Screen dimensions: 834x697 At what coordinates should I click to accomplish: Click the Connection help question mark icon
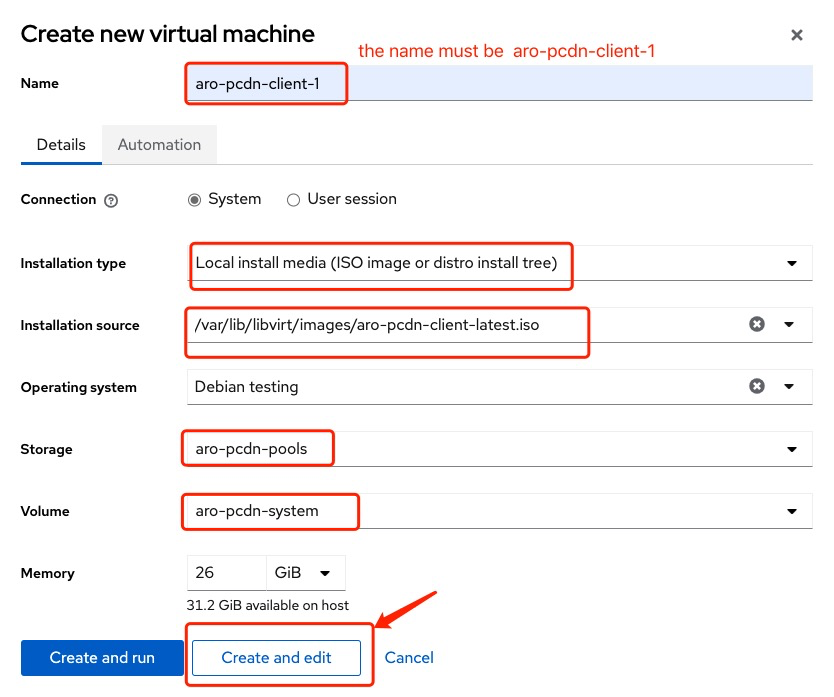click(111, 200)
